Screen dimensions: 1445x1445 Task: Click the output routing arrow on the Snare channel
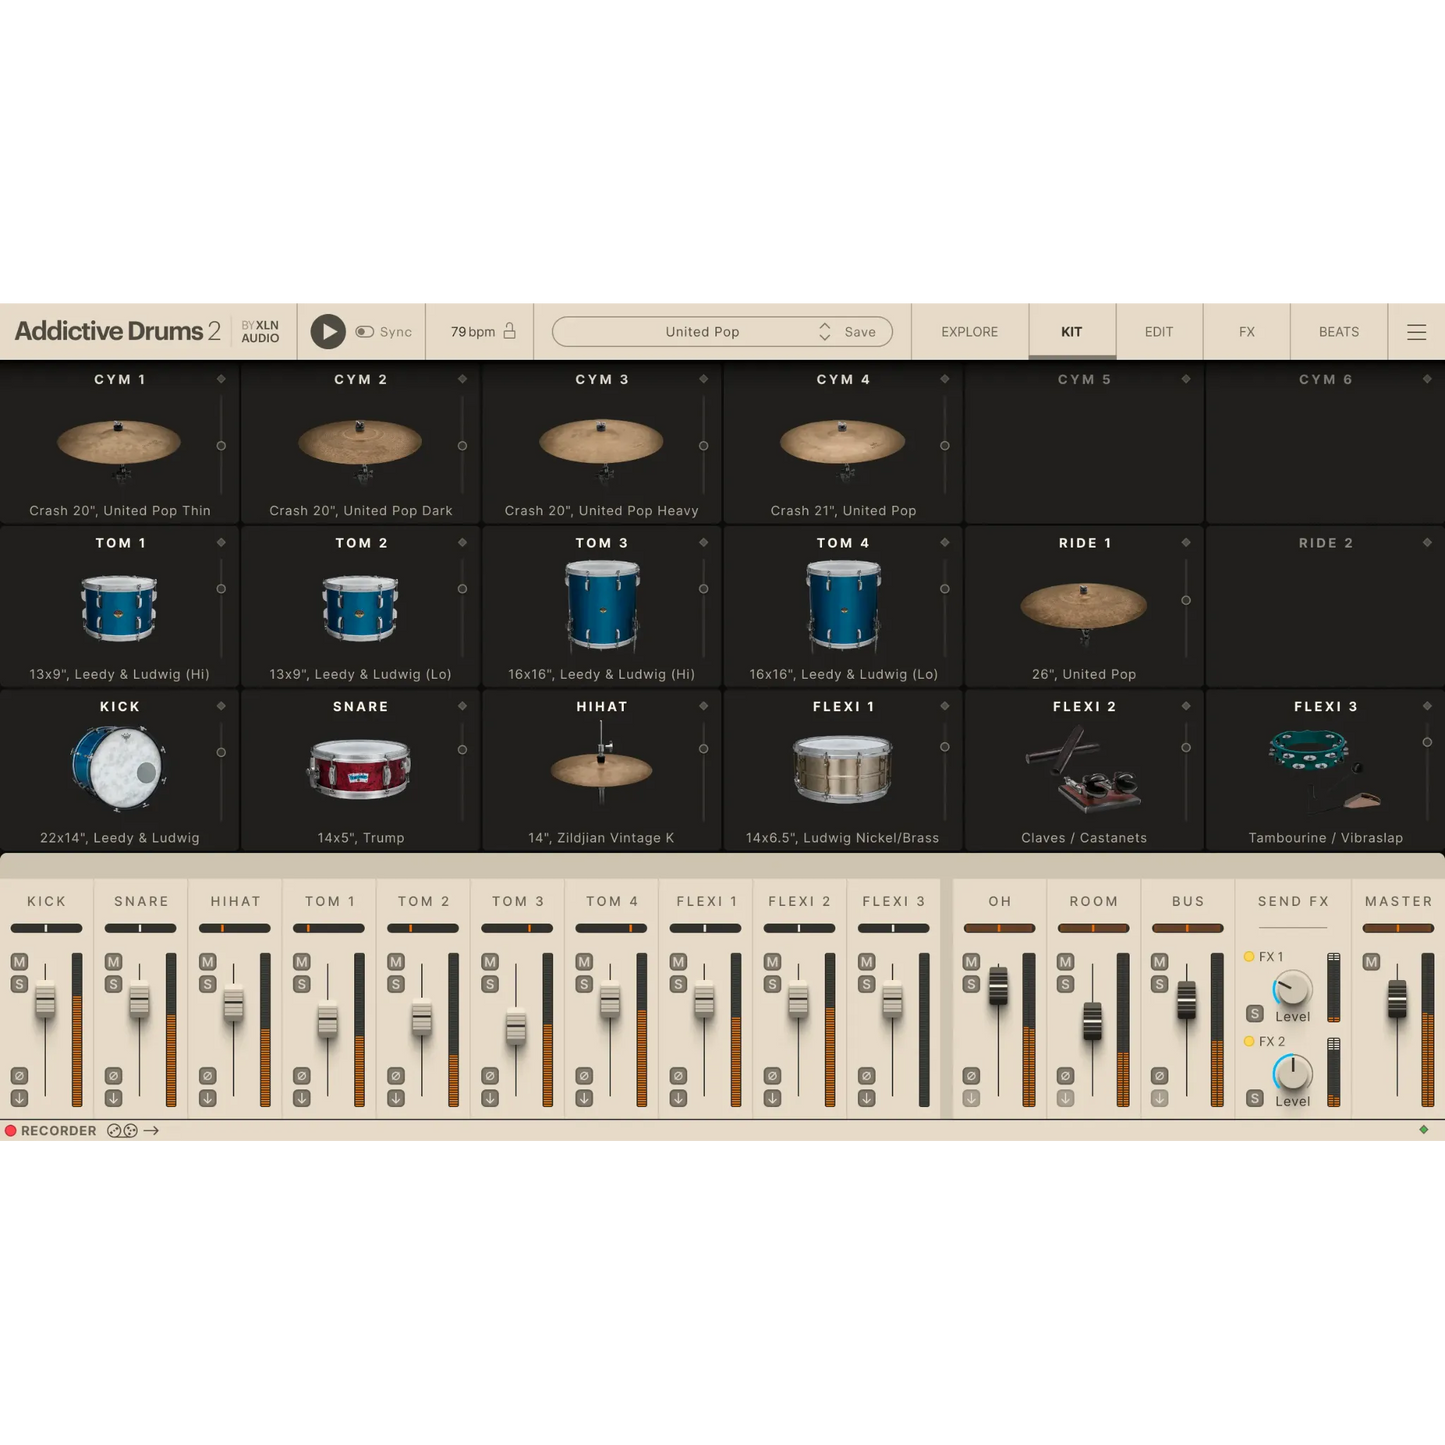(x=112, y=1097)
